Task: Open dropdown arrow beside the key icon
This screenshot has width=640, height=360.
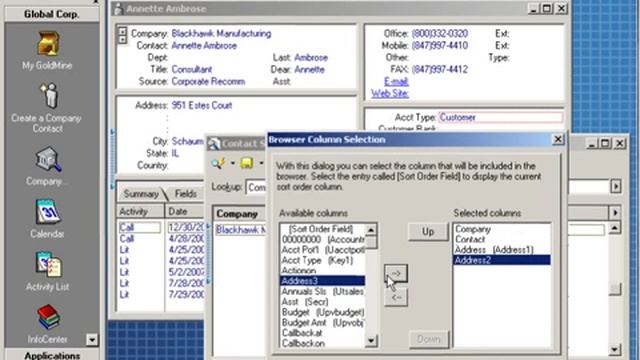Action: [232, 164]
